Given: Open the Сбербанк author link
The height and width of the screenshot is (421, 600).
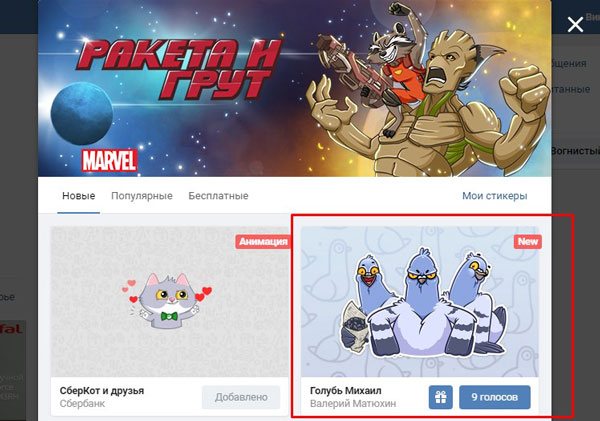Looking at the screenshot, I should 82,403.
